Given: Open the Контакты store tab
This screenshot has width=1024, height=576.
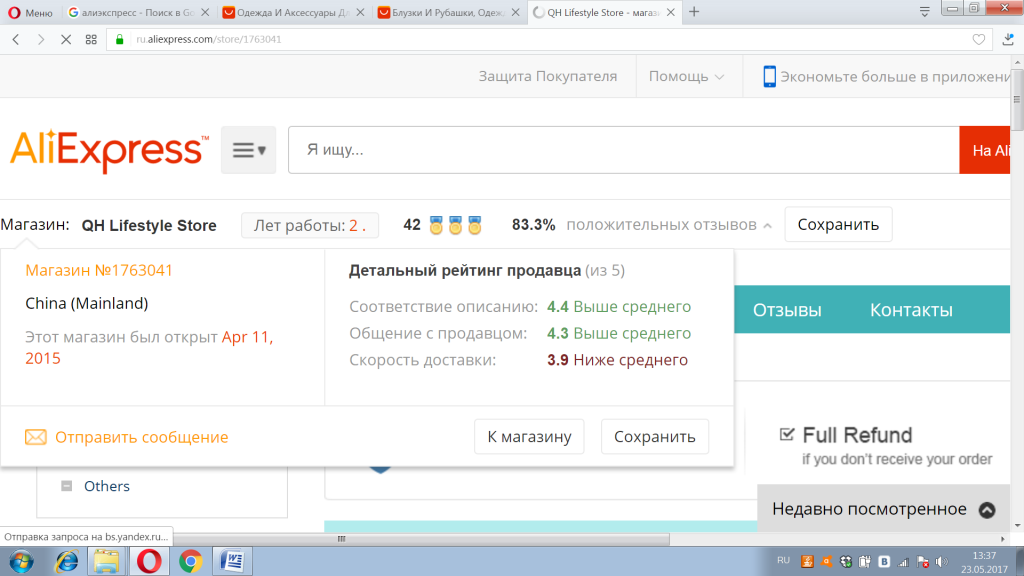Looking at the screenshot, I should [909, 310].
